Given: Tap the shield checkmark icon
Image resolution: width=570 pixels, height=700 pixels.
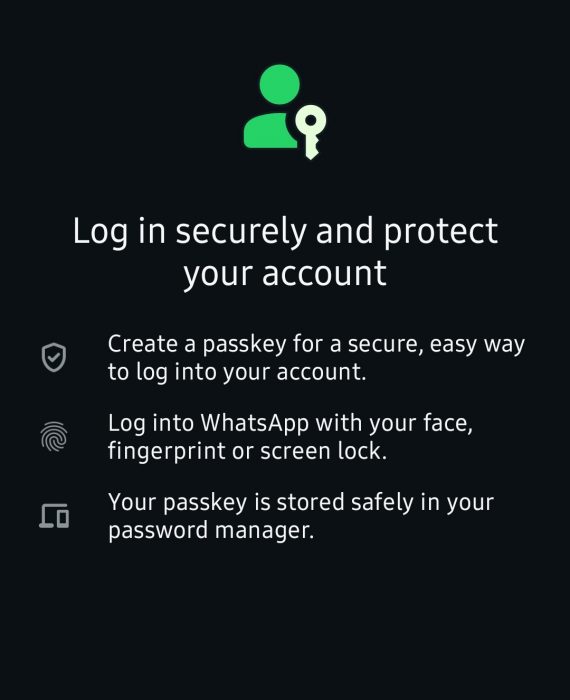Looking at the screenshot, I should point(54,357).
